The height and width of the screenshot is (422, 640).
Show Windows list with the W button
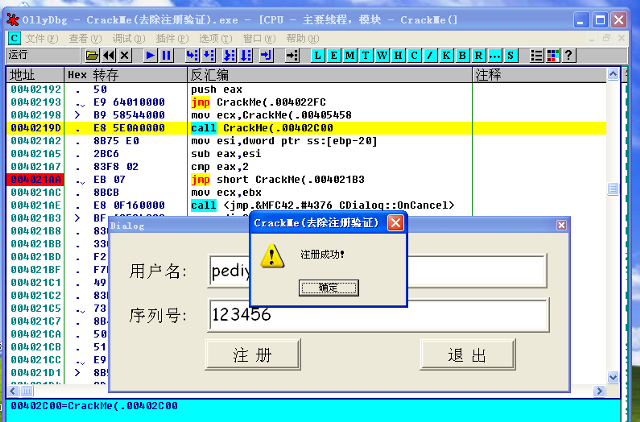pyautogui.click(x=382, y=55)
